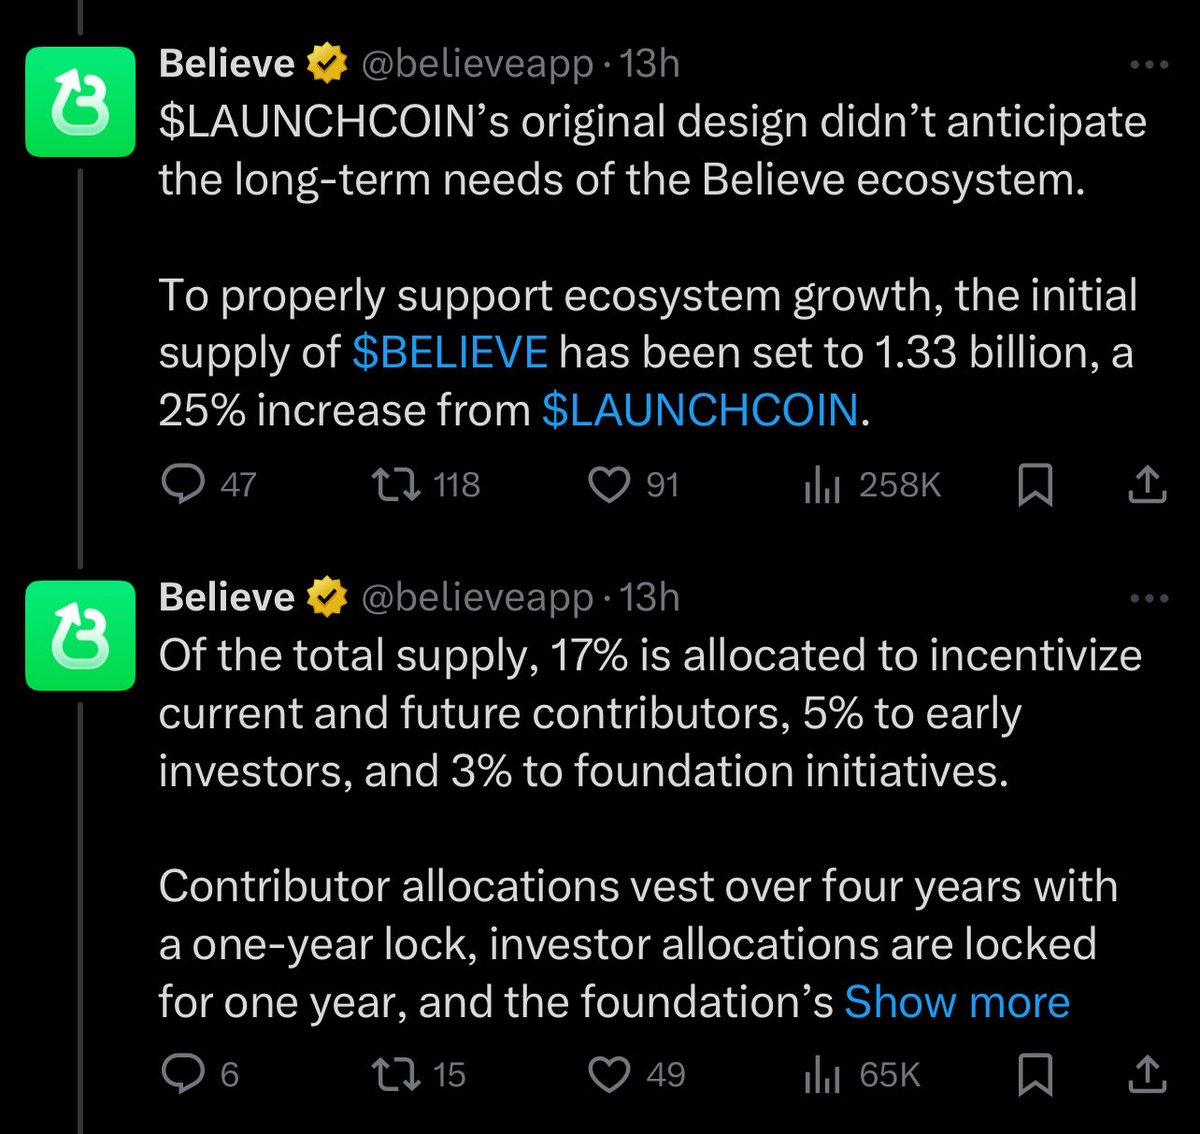
Task: Open more options on second tweet
Action: [1148, 599]
